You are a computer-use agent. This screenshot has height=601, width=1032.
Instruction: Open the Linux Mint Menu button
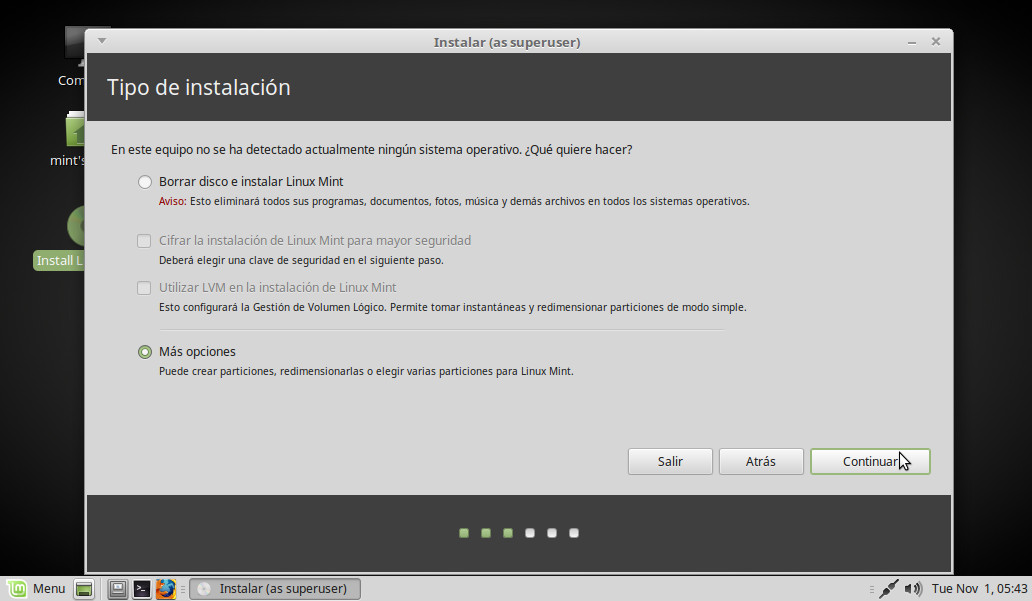point(36,588)
